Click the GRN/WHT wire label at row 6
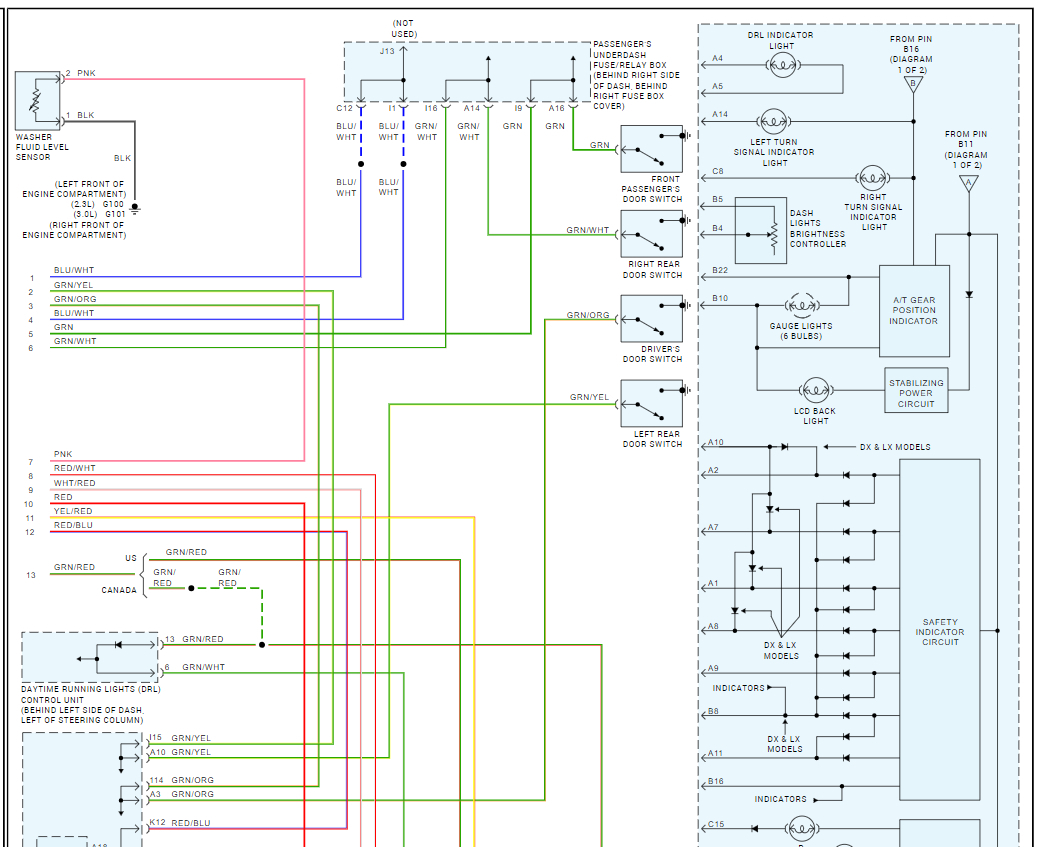Viewport: 1043px width, 847px height. click(x=75, y=341)
